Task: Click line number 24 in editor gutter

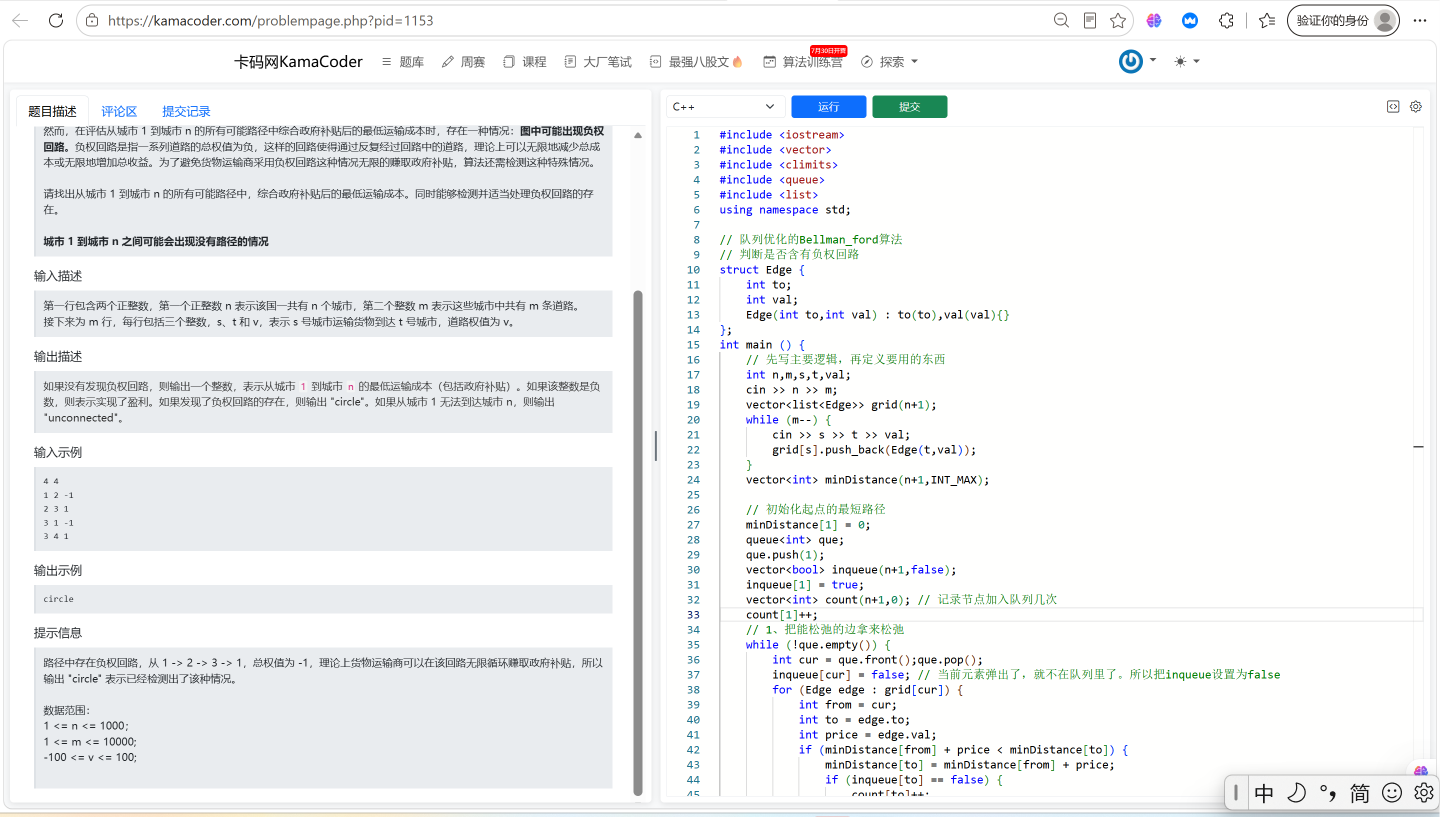Action: coord(693,480)
